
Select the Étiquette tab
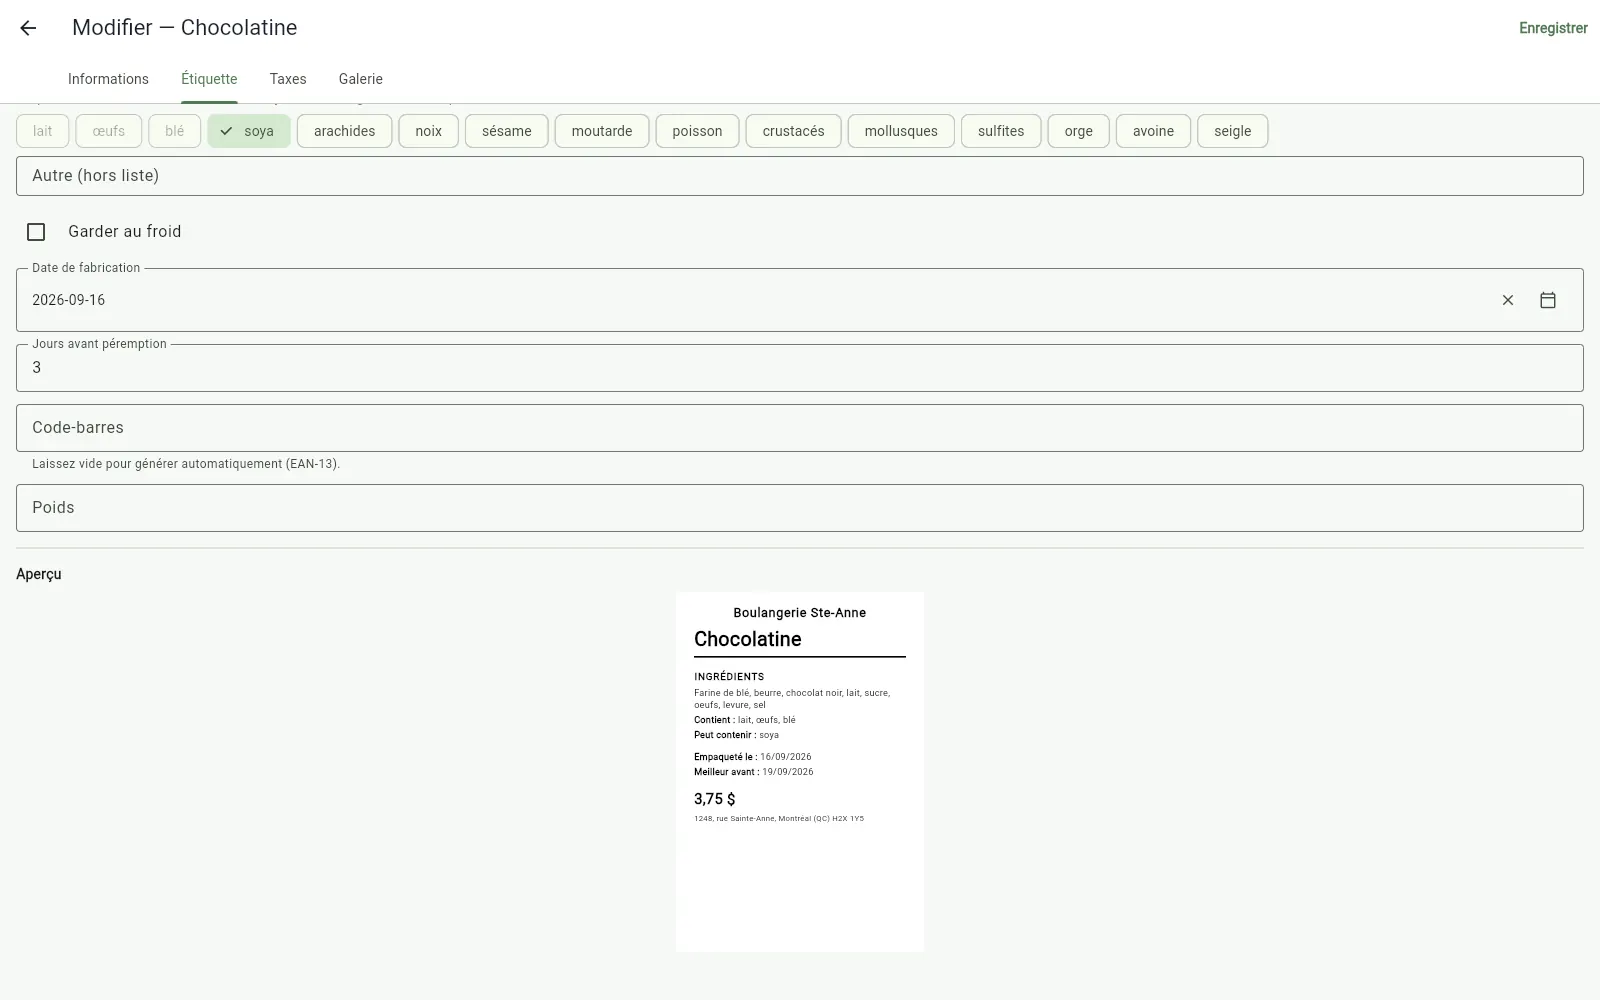(209, 79)
